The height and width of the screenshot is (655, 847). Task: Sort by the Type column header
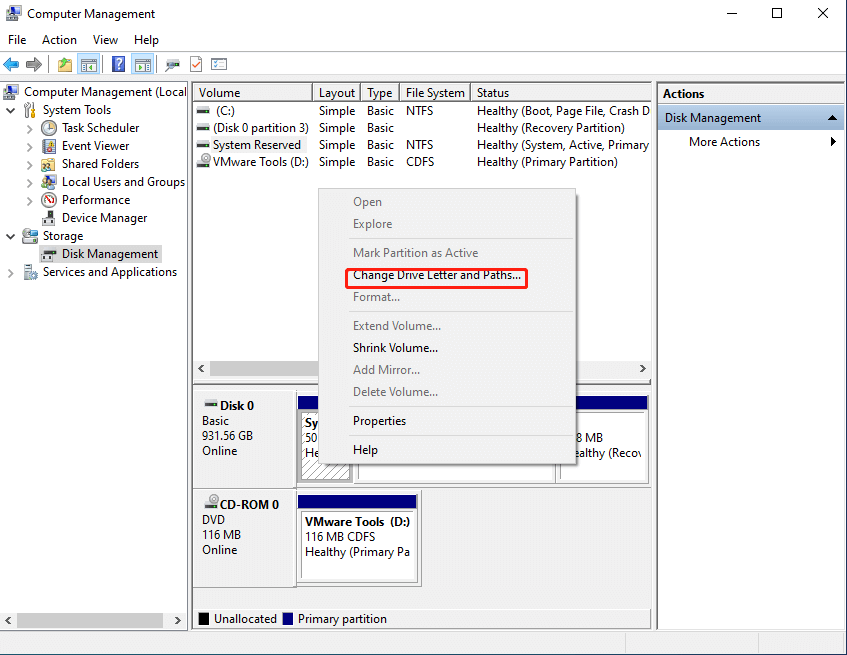pos(380,92)
